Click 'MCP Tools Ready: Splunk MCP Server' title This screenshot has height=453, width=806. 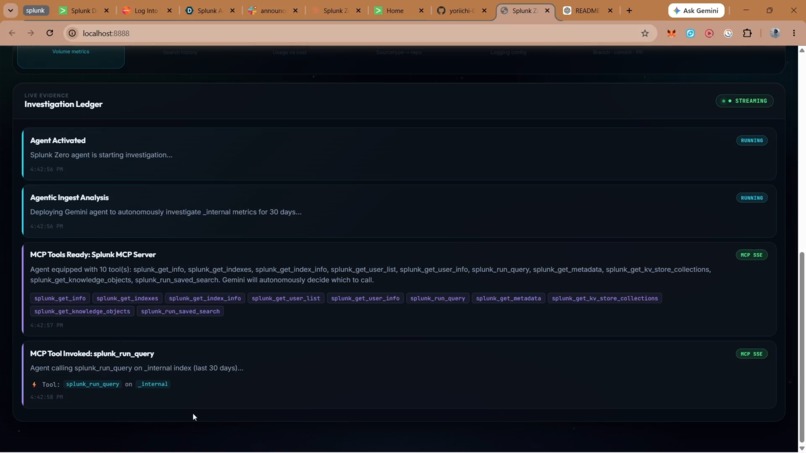(x=93, y=255)
